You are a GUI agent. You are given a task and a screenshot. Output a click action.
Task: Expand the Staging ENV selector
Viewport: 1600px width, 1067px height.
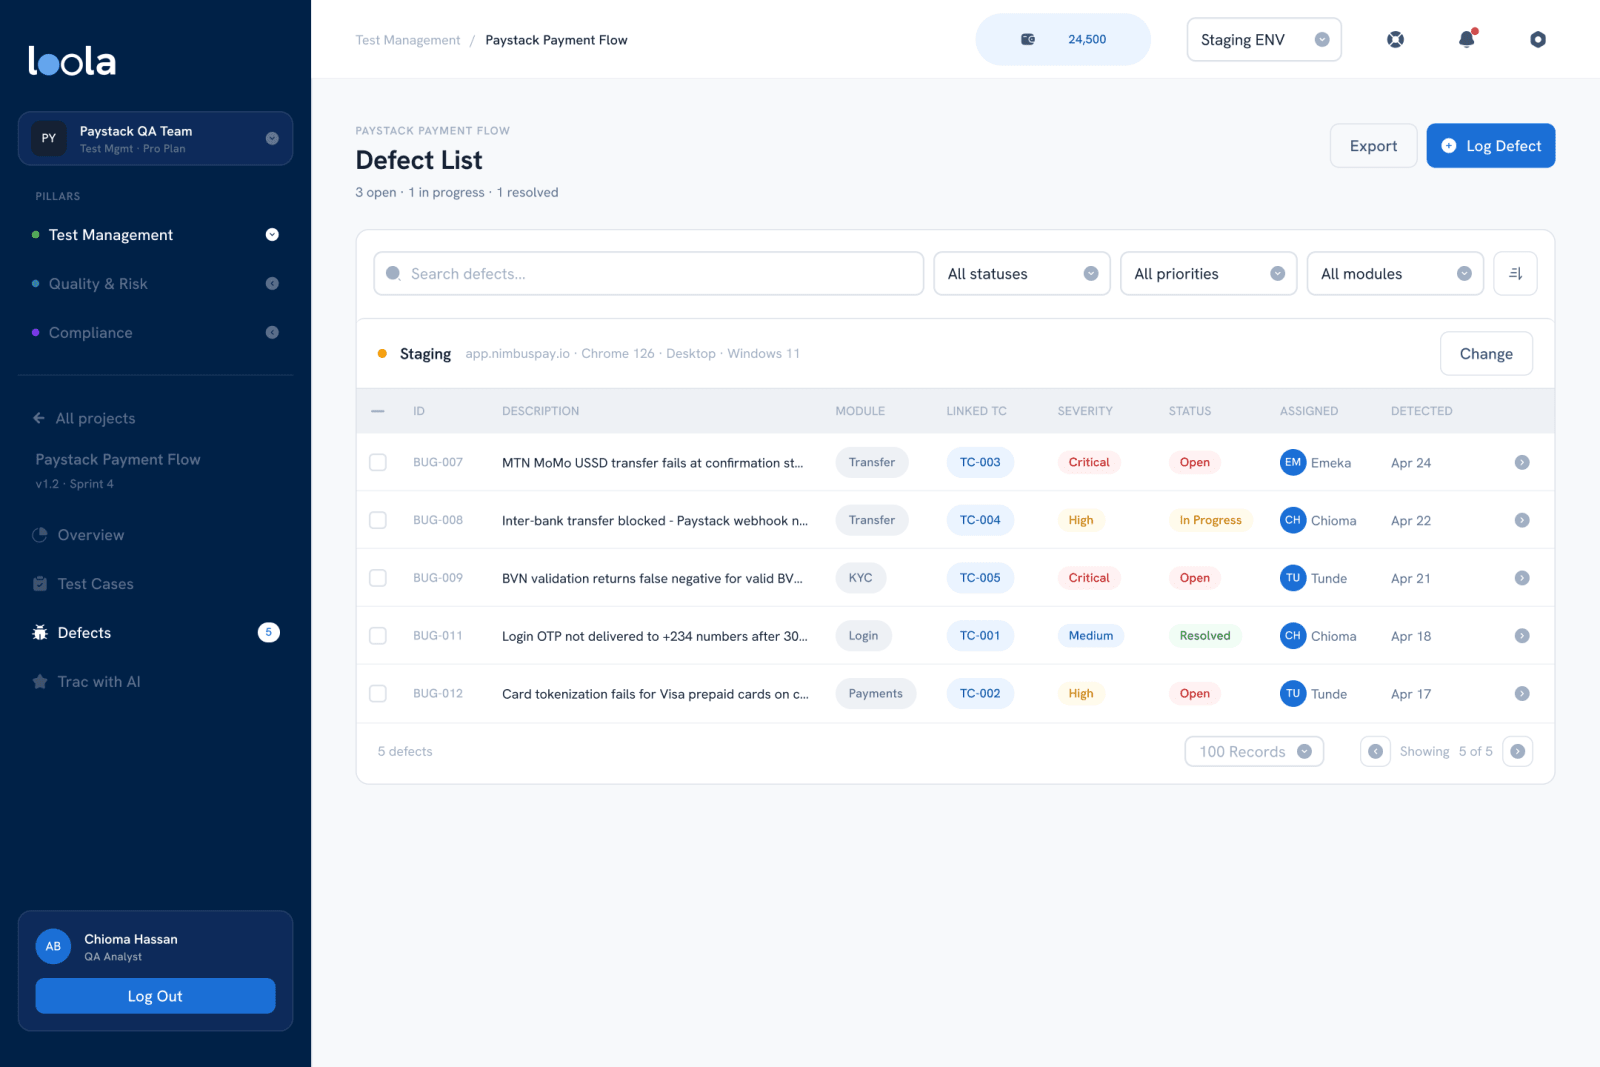click(x=1264, y=39)
